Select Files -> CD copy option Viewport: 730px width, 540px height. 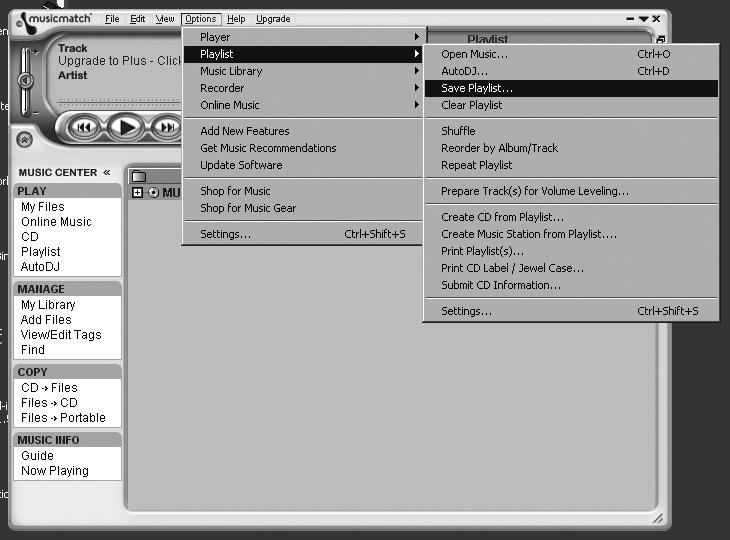49,403
